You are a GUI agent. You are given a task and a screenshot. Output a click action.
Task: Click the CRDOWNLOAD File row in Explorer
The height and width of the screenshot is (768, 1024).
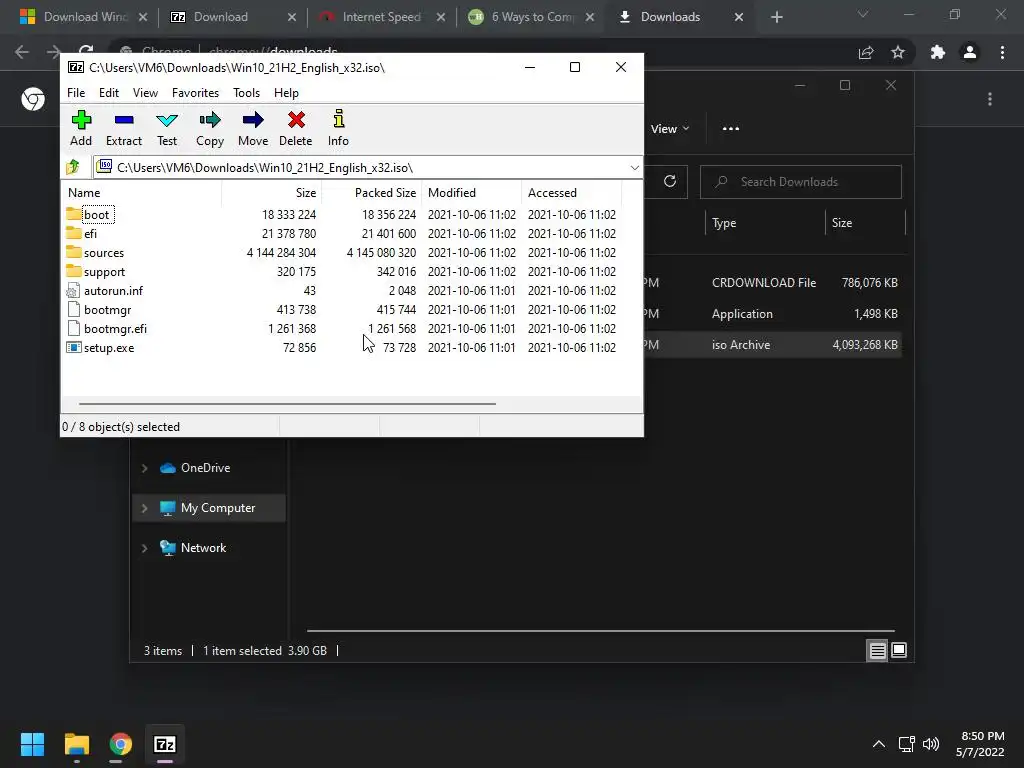772,283
